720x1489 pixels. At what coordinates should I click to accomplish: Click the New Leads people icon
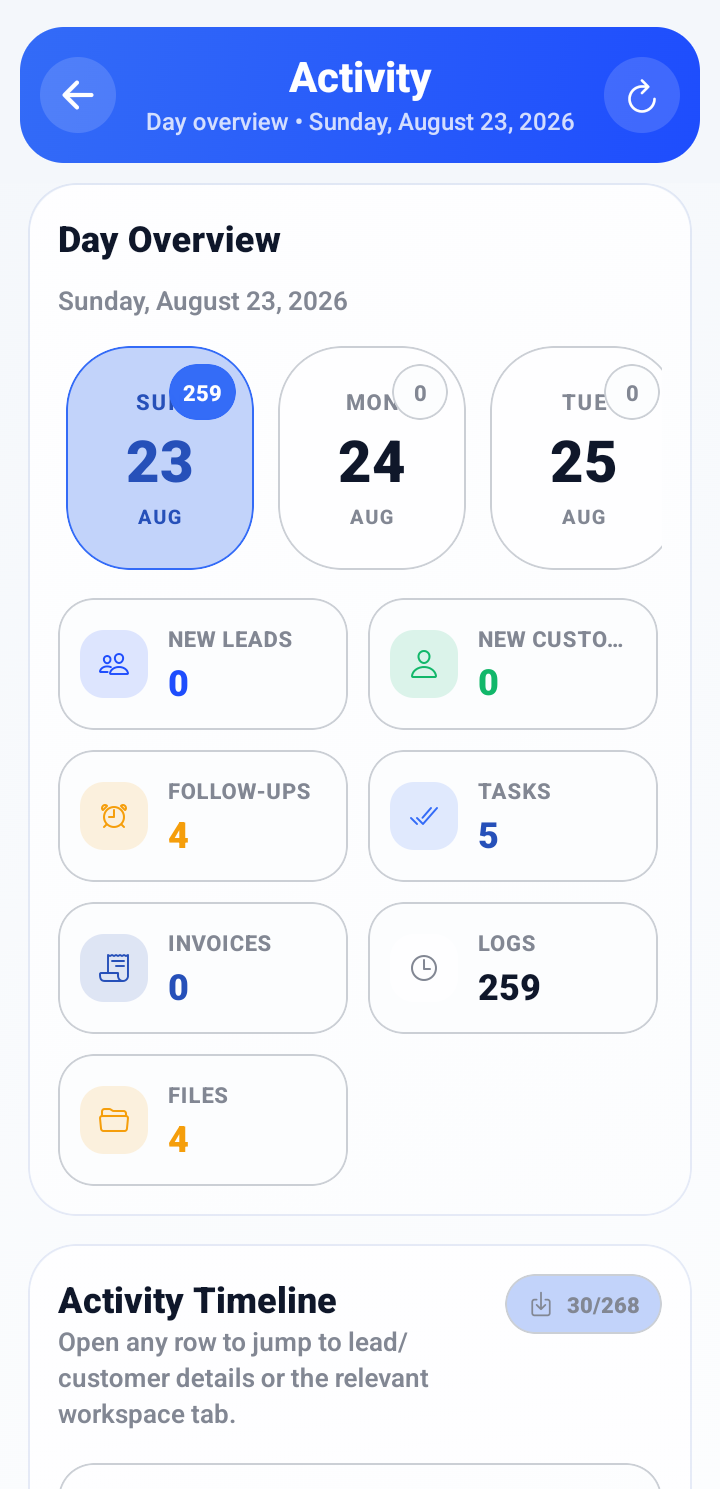pyautogui.click(x=114, y=664)
